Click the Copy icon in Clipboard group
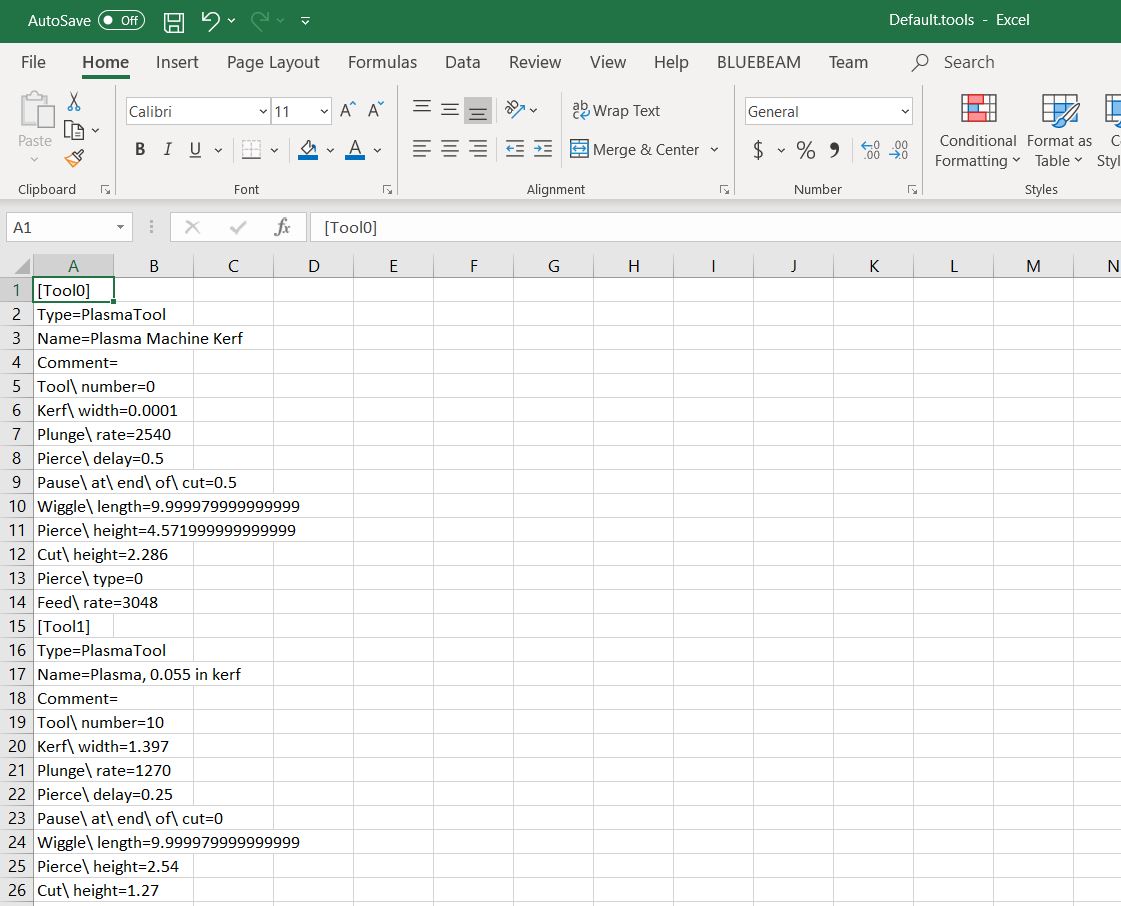Screen dimensions: 1121x906 click(74, 130)
